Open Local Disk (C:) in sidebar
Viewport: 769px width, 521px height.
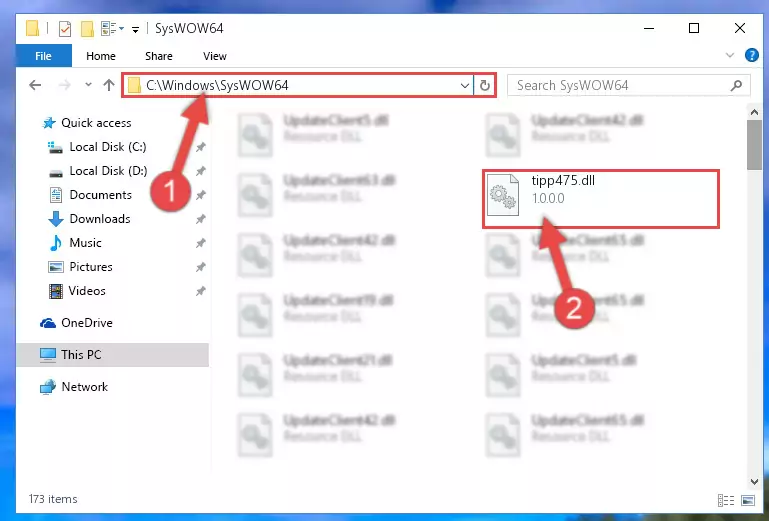pos(107,147)
